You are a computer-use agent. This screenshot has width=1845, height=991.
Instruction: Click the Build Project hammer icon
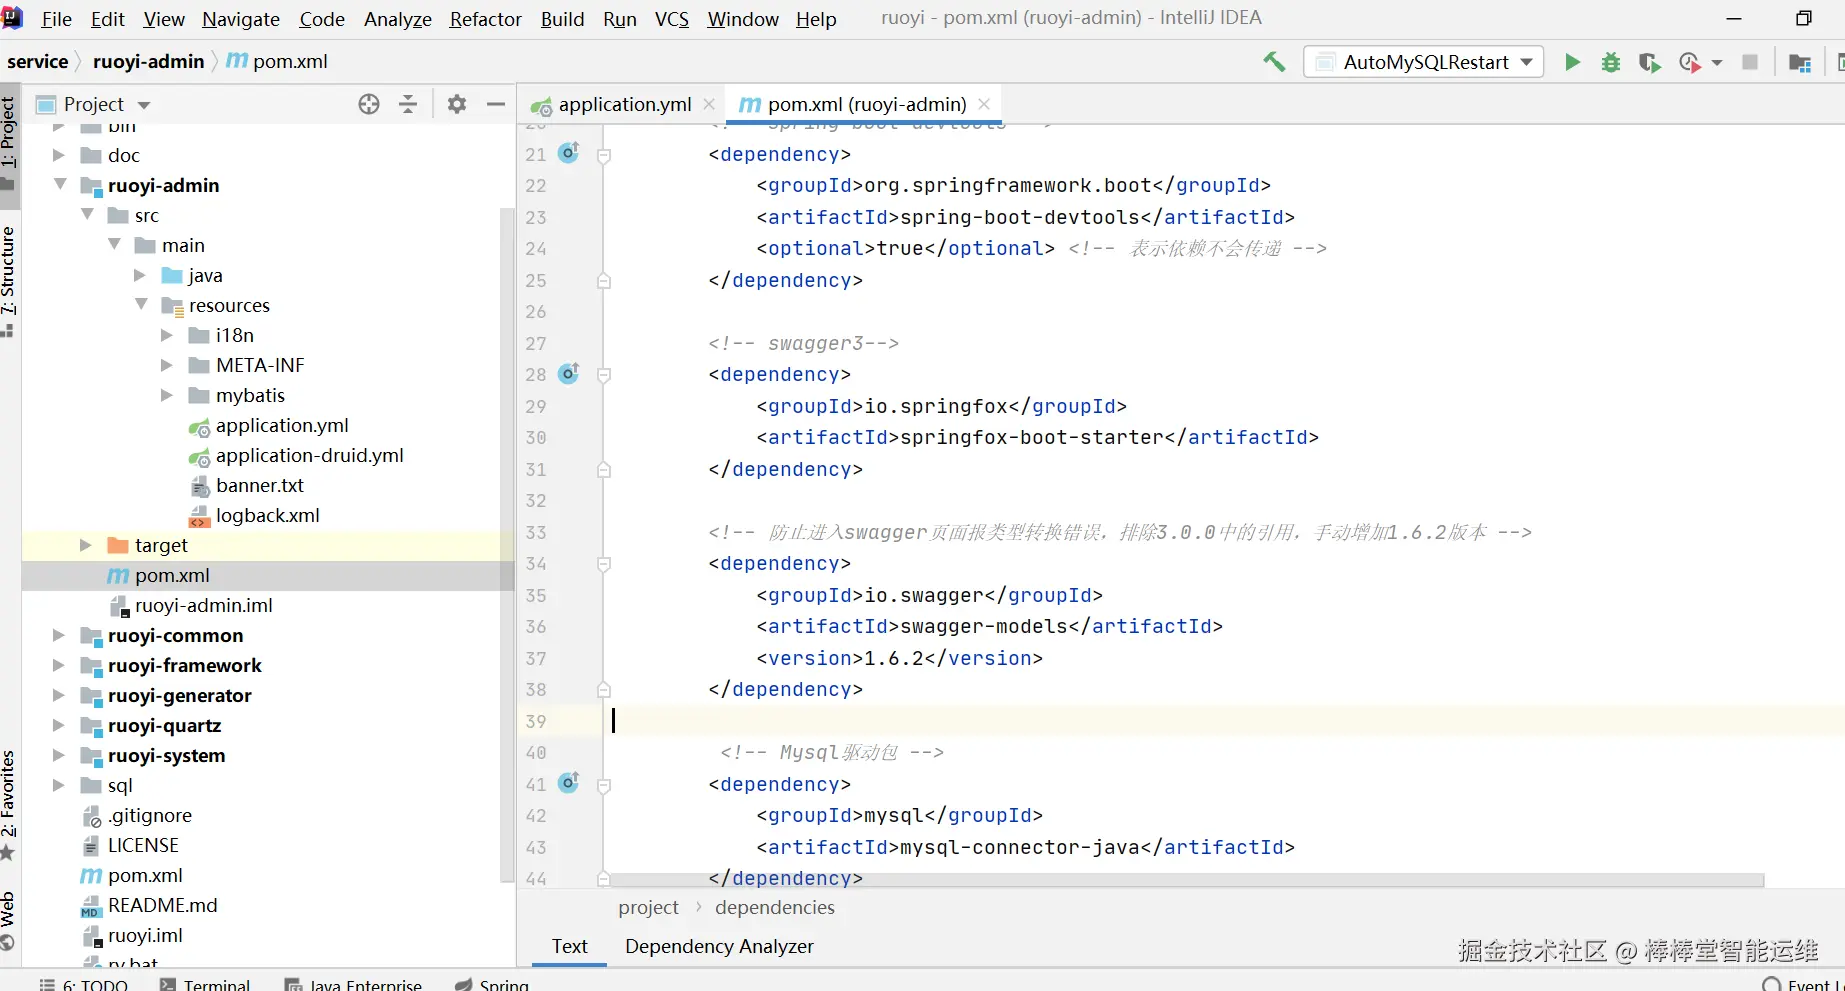(x=1274, y=62)
